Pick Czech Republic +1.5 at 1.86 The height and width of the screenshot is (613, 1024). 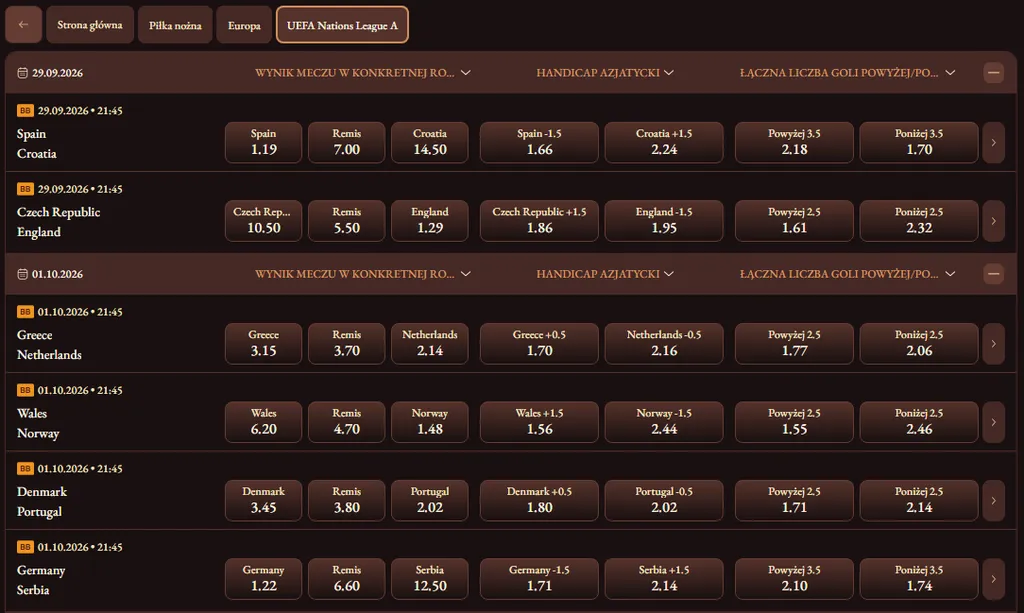point(539,221)
